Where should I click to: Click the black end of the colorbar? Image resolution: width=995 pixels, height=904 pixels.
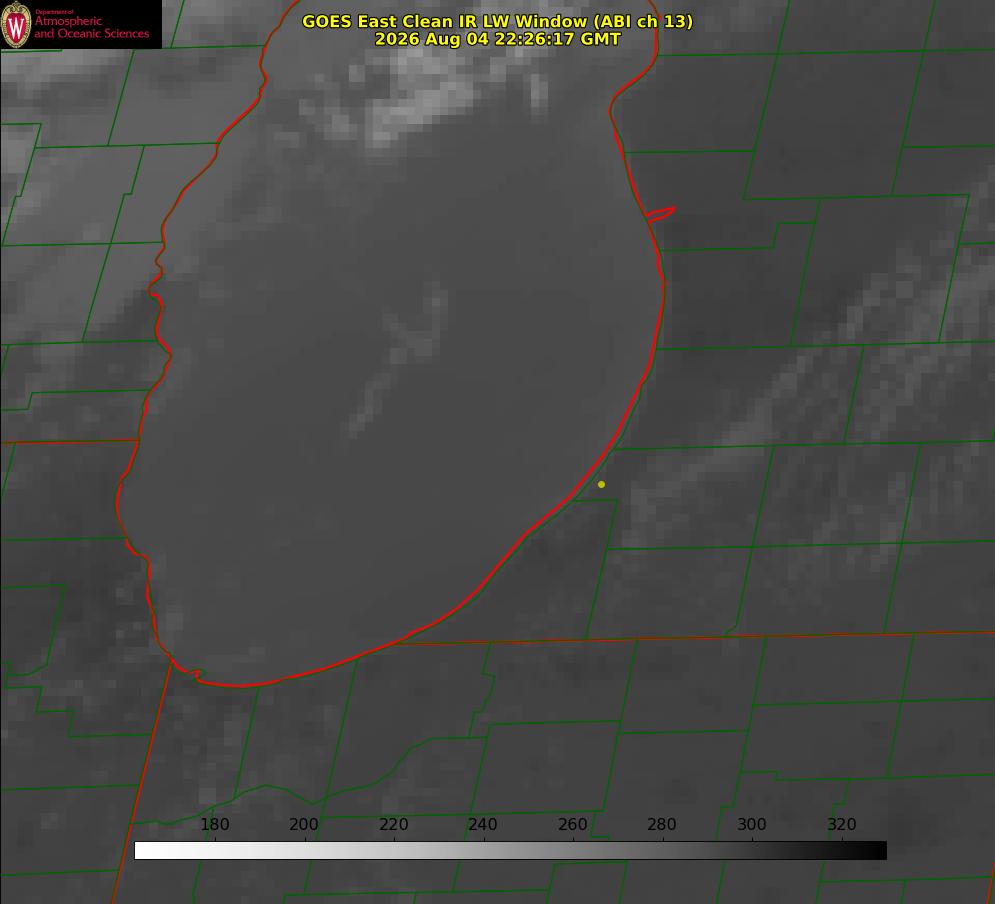pyautogui.click(x=878, y=851)
